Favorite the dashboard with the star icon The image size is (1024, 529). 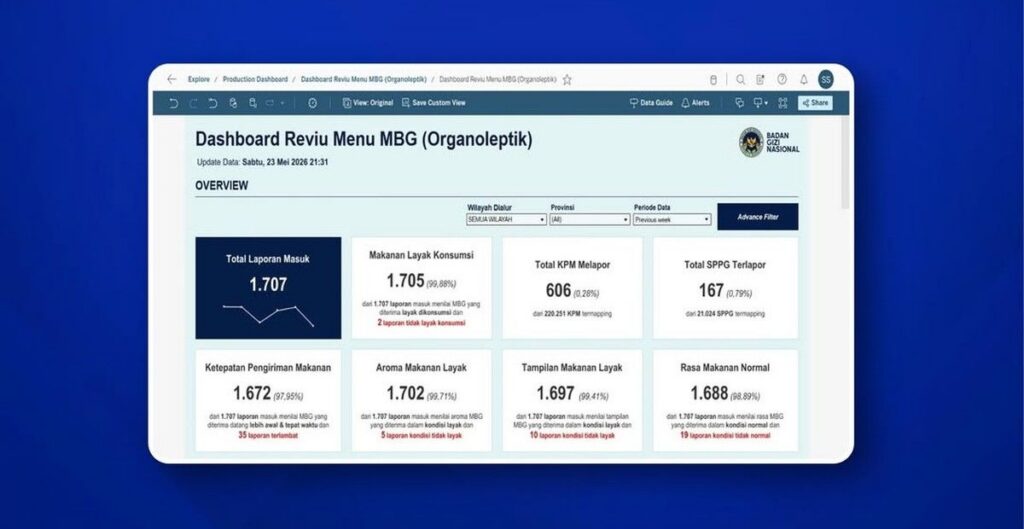(567, 80)
